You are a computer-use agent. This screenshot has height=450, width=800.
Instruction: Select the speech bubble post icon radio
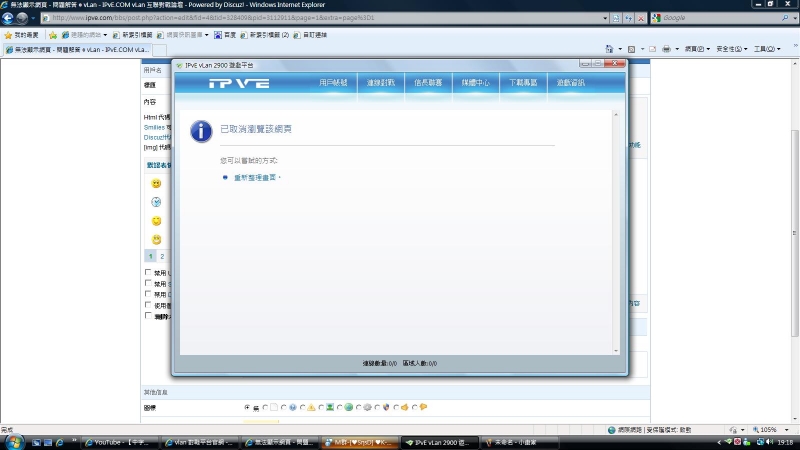tap(415, 407)
